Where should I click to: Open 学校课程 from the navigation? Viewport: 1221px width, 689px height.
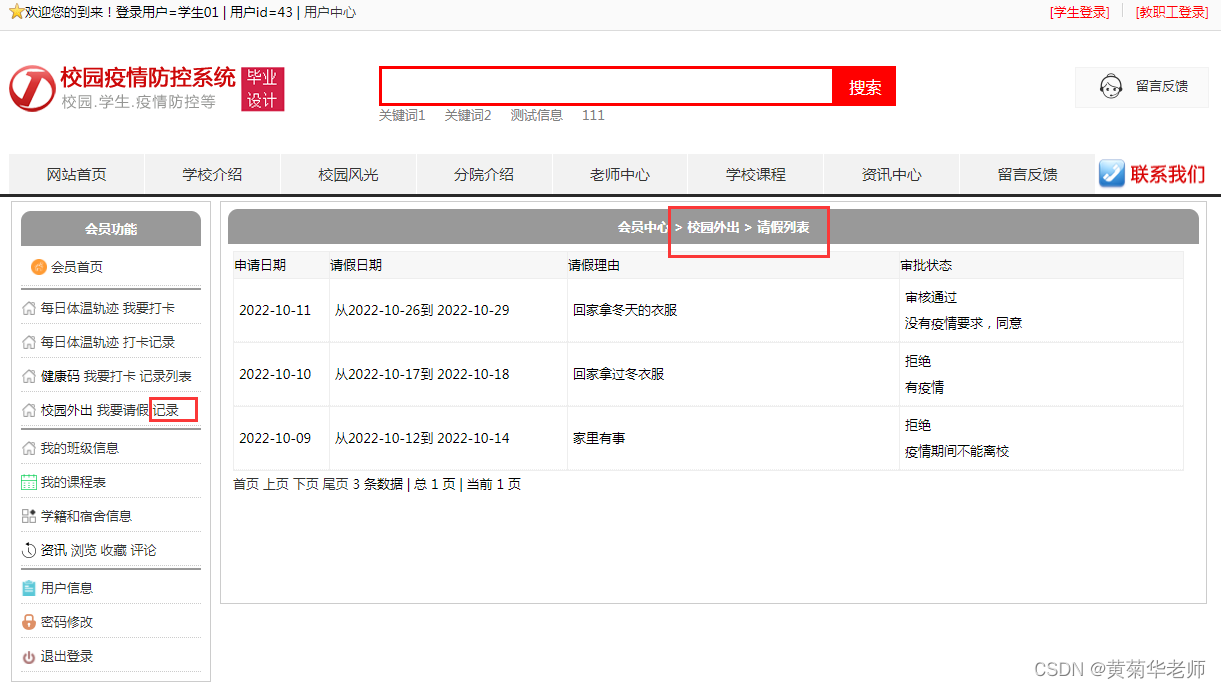pyautogui.click(x=756, y=174)
